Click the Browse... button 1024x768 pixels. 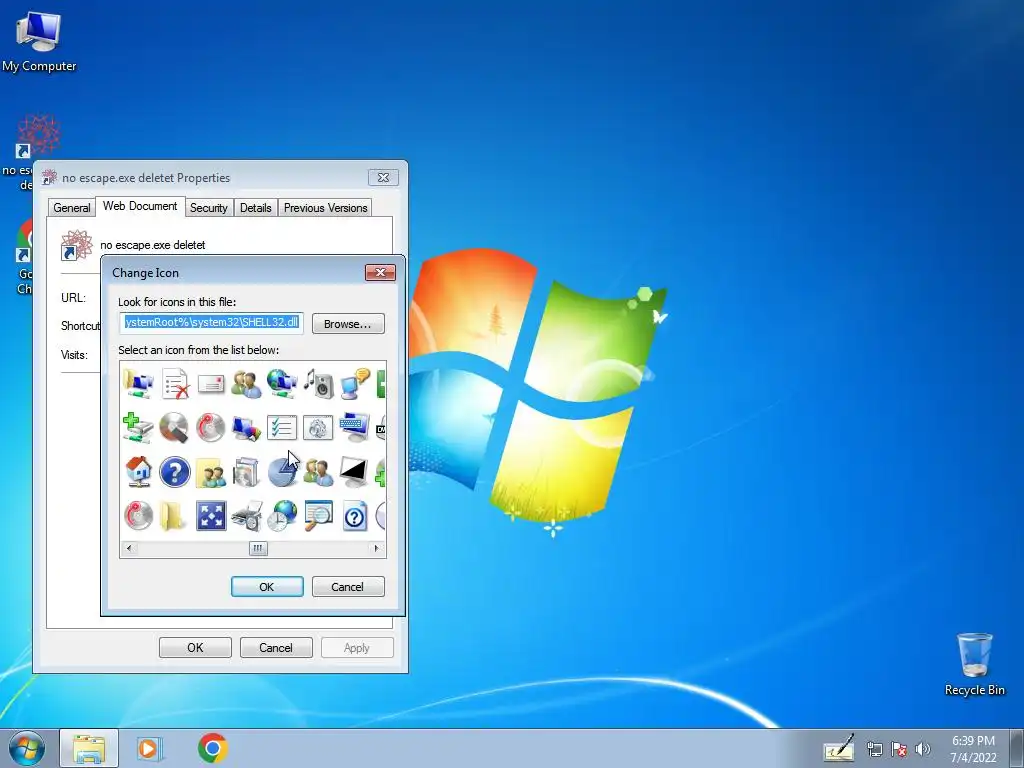coord(348,324)
